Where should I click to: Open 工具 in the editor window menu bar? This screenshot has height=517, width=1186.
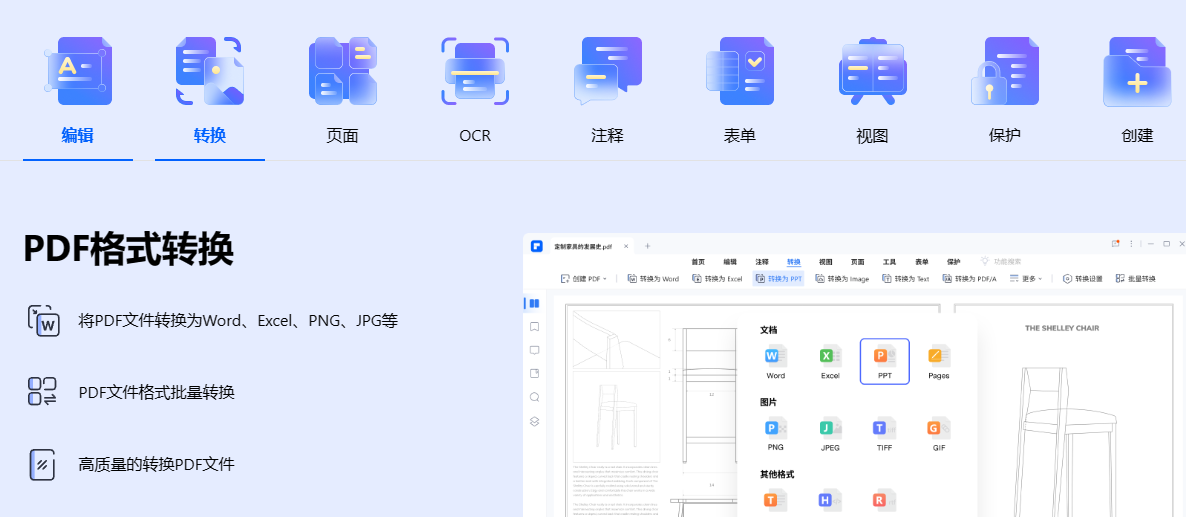point(890,262)
